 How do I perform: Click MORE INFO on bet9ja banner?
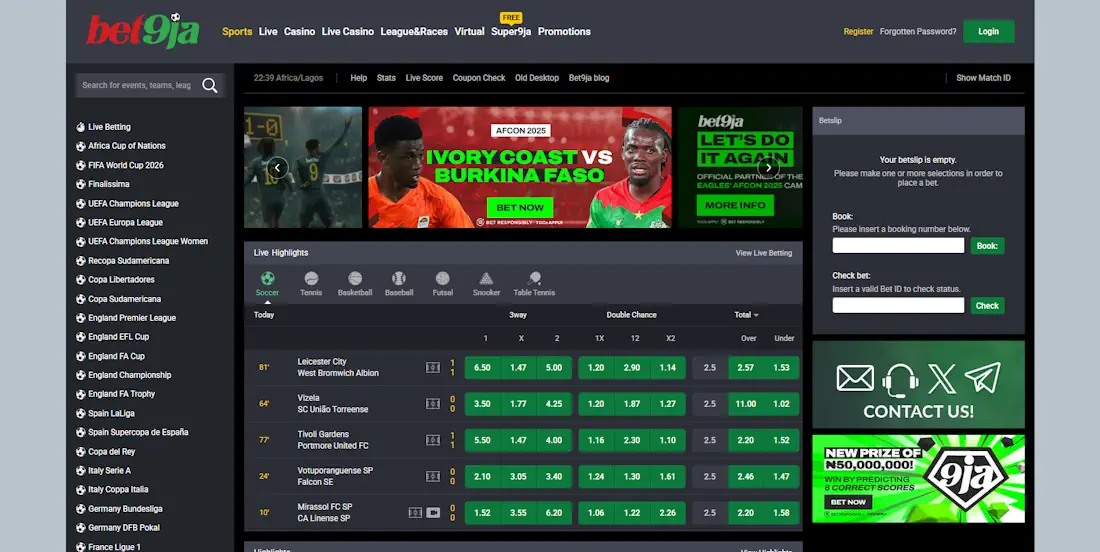[x=735, y=205]
